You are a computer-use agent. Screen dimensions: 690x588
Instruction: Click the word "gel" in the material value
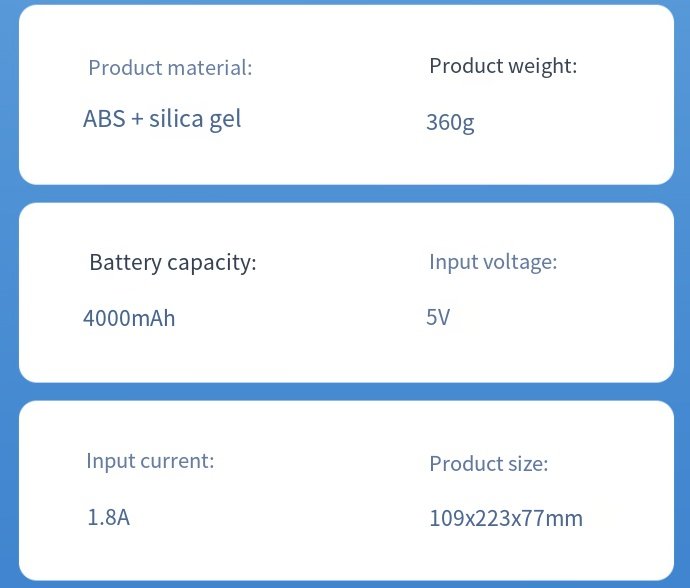(225, 120)
